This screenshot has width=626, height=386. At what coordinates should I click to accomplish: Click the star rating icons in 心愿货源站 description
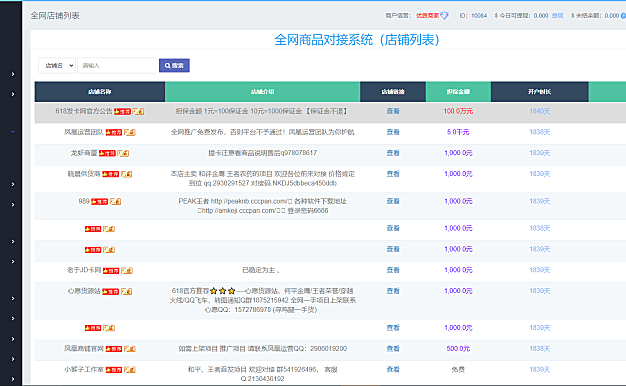click(x=222, y=291)
